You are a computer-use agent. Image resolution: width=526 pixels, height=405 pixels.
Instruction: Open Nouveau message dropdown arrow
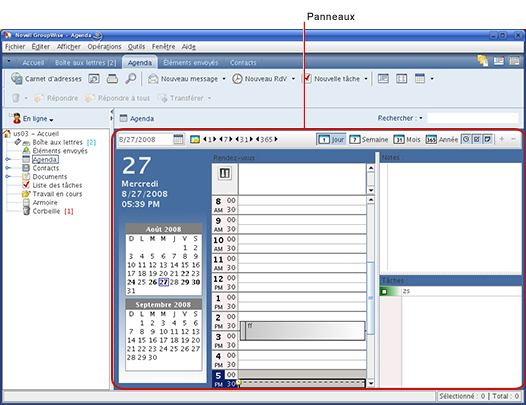[224, 79]
